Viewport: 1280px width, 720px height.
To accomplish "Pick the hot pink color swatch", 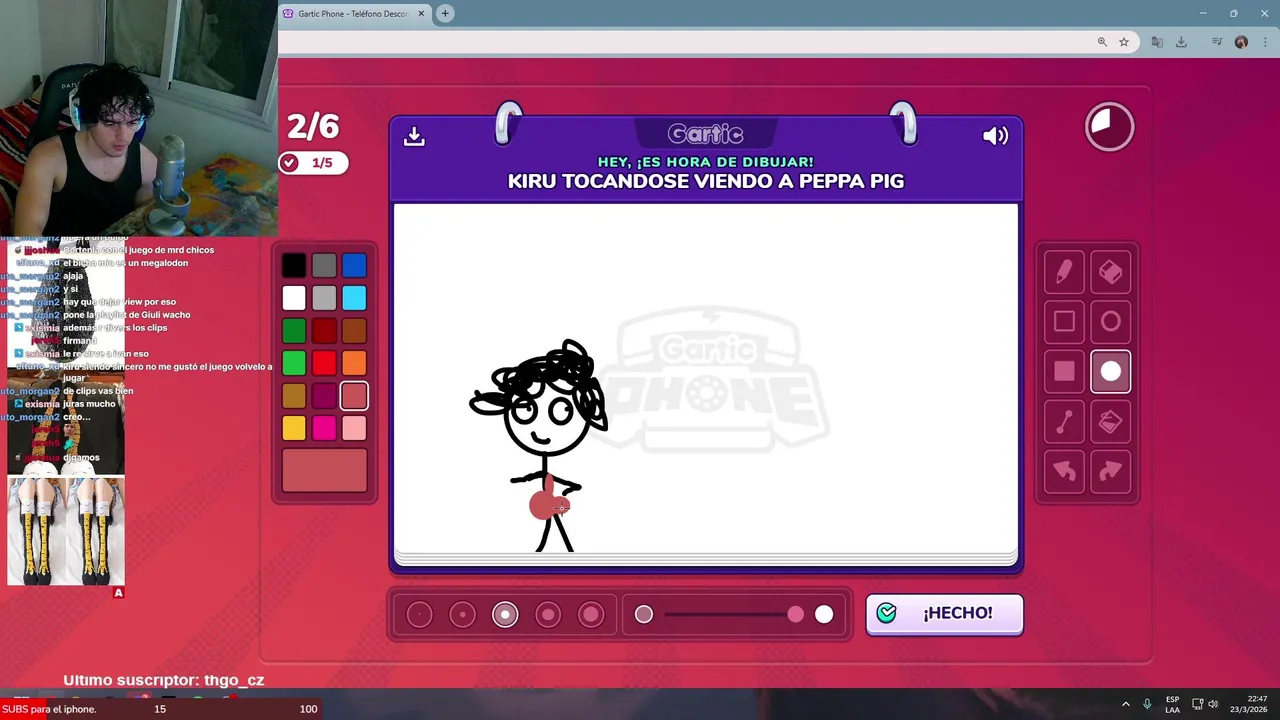I will (324, 428).
